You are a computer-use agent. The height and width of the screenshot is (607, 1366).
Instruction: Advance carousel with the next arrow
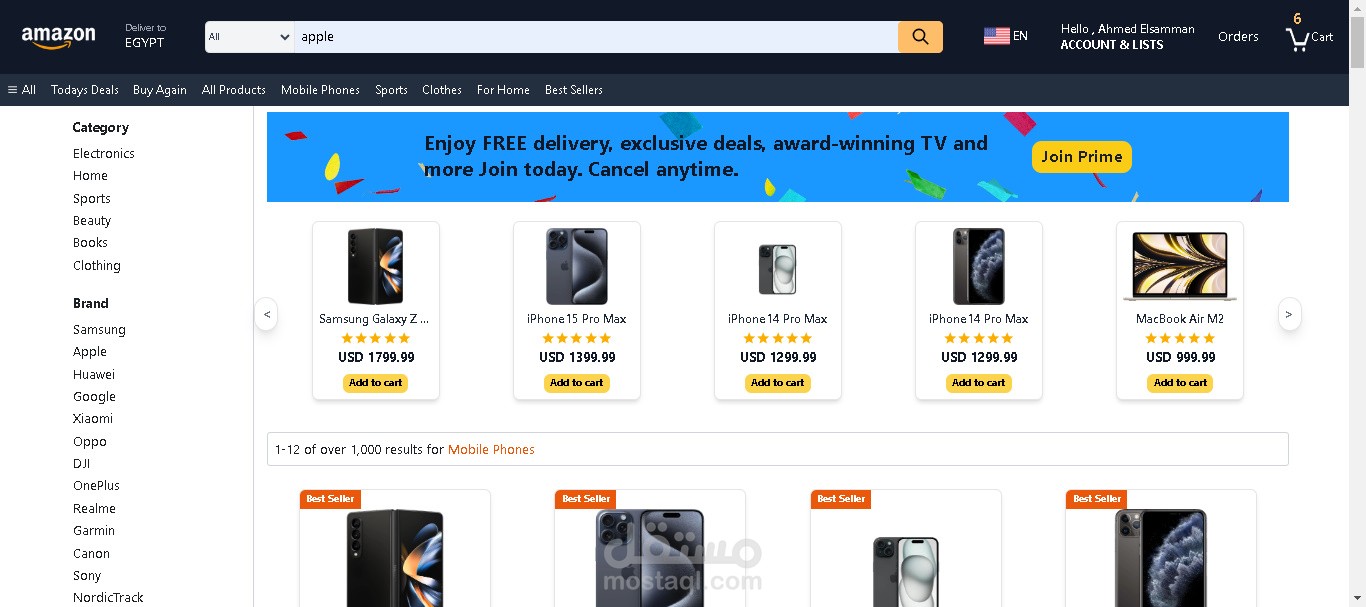tap(1289, 314)
